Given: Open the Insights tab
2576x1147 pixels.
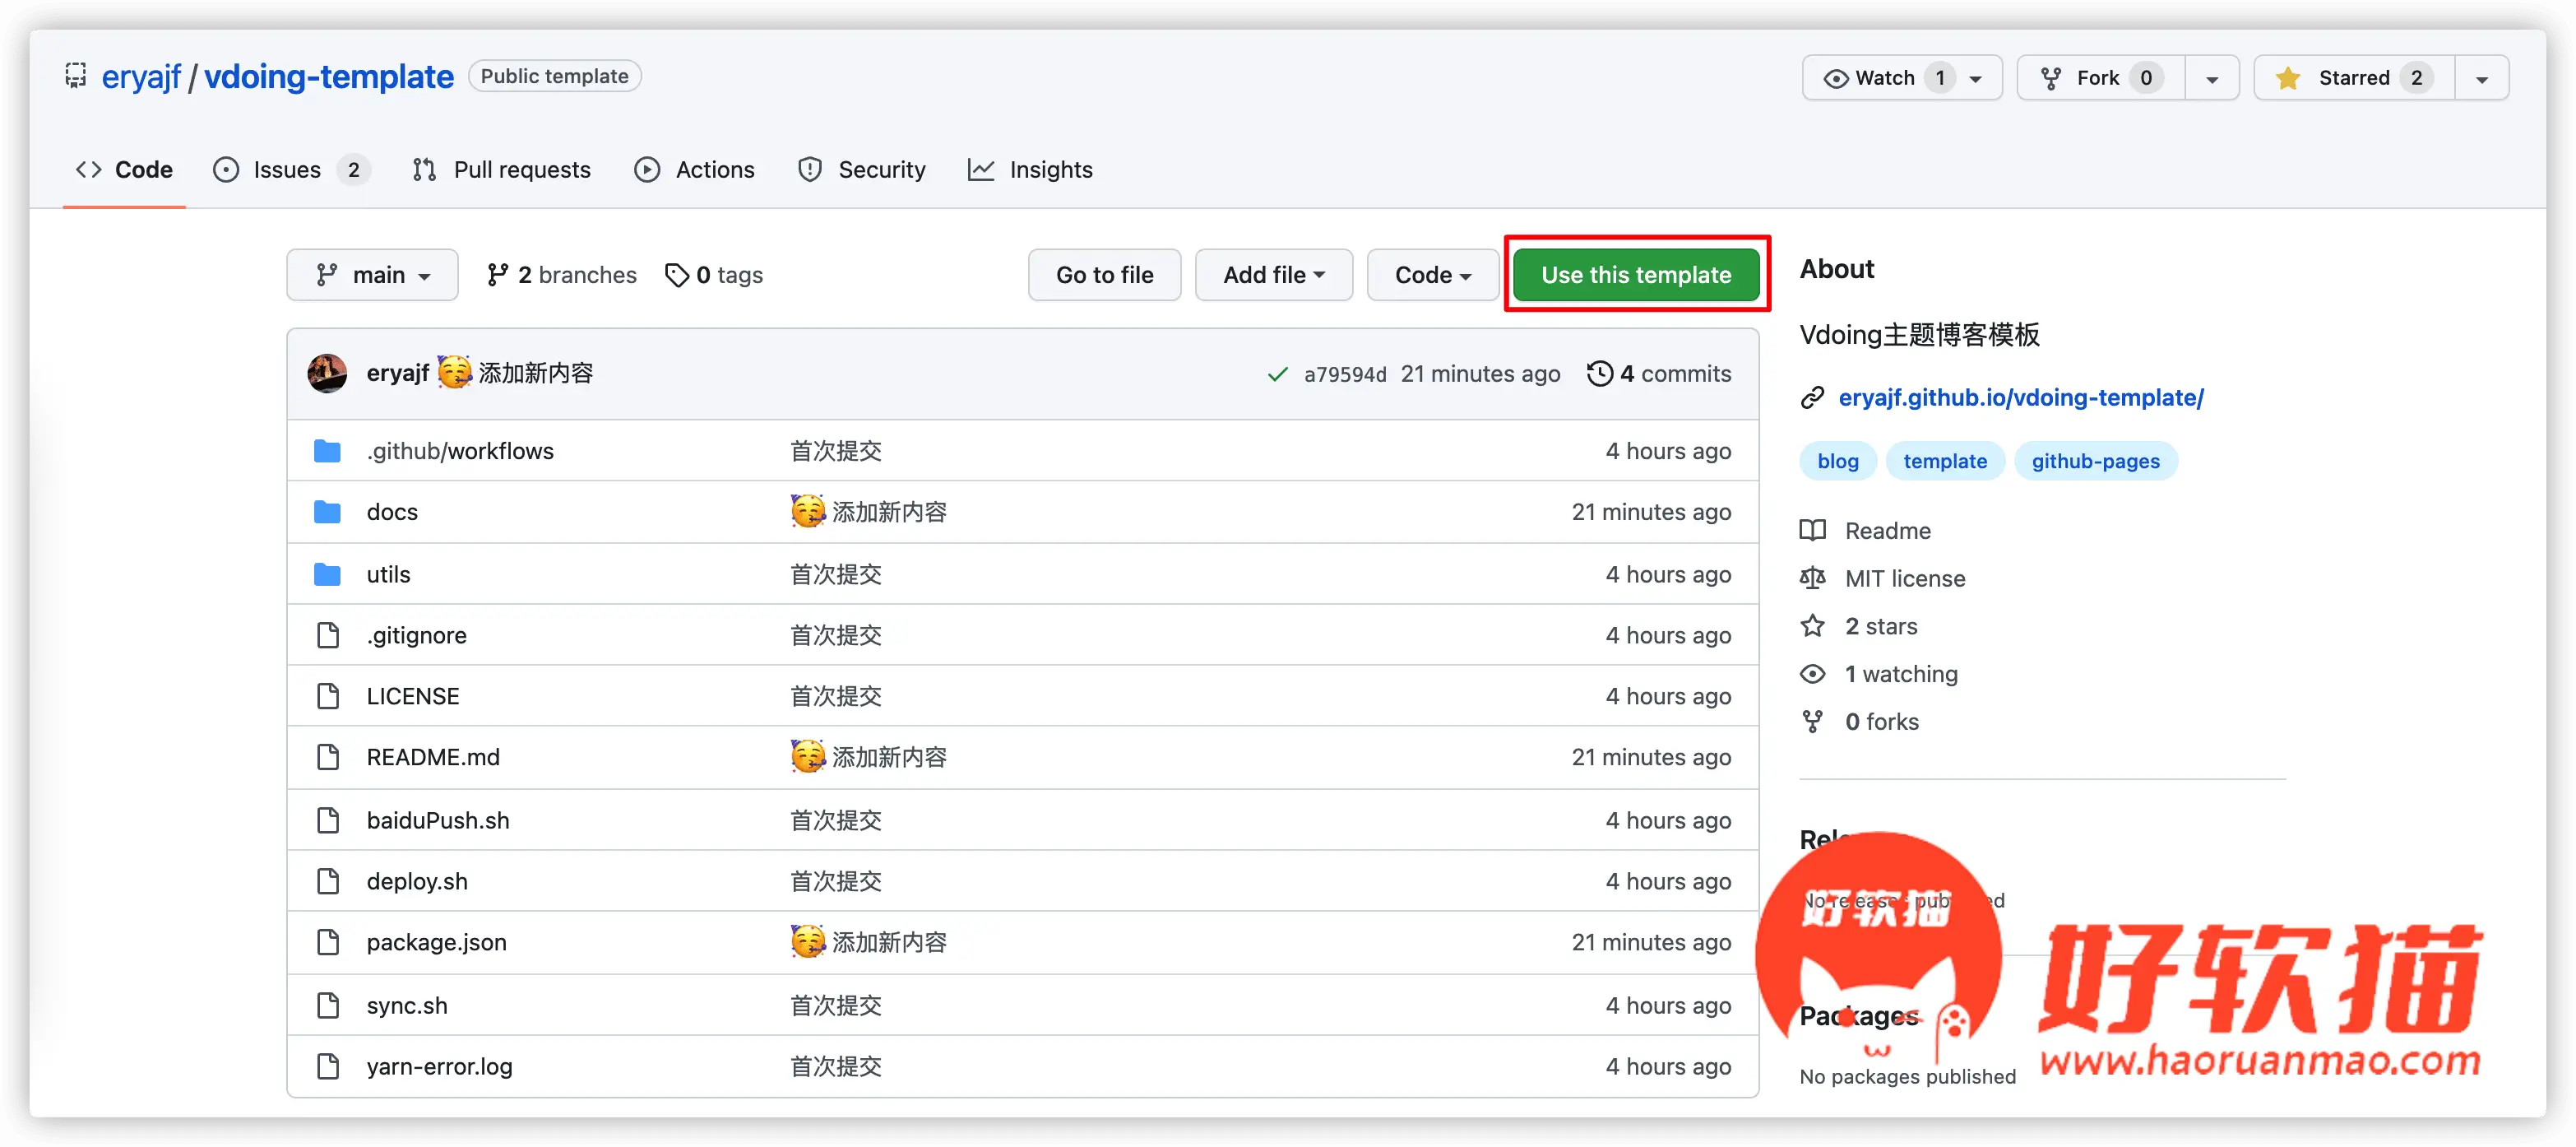Looking at the screenshot, I should click(x=1031, y=170).
